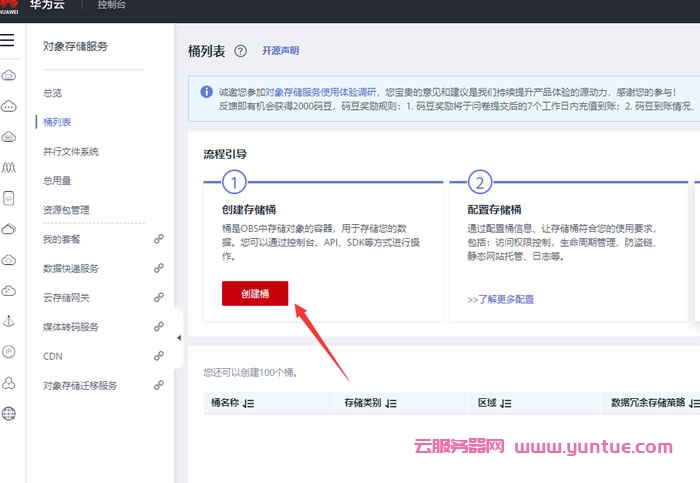Click the blue info icon in the banner
The width and height of the screenshot is (700, 483).
(206, 91)
